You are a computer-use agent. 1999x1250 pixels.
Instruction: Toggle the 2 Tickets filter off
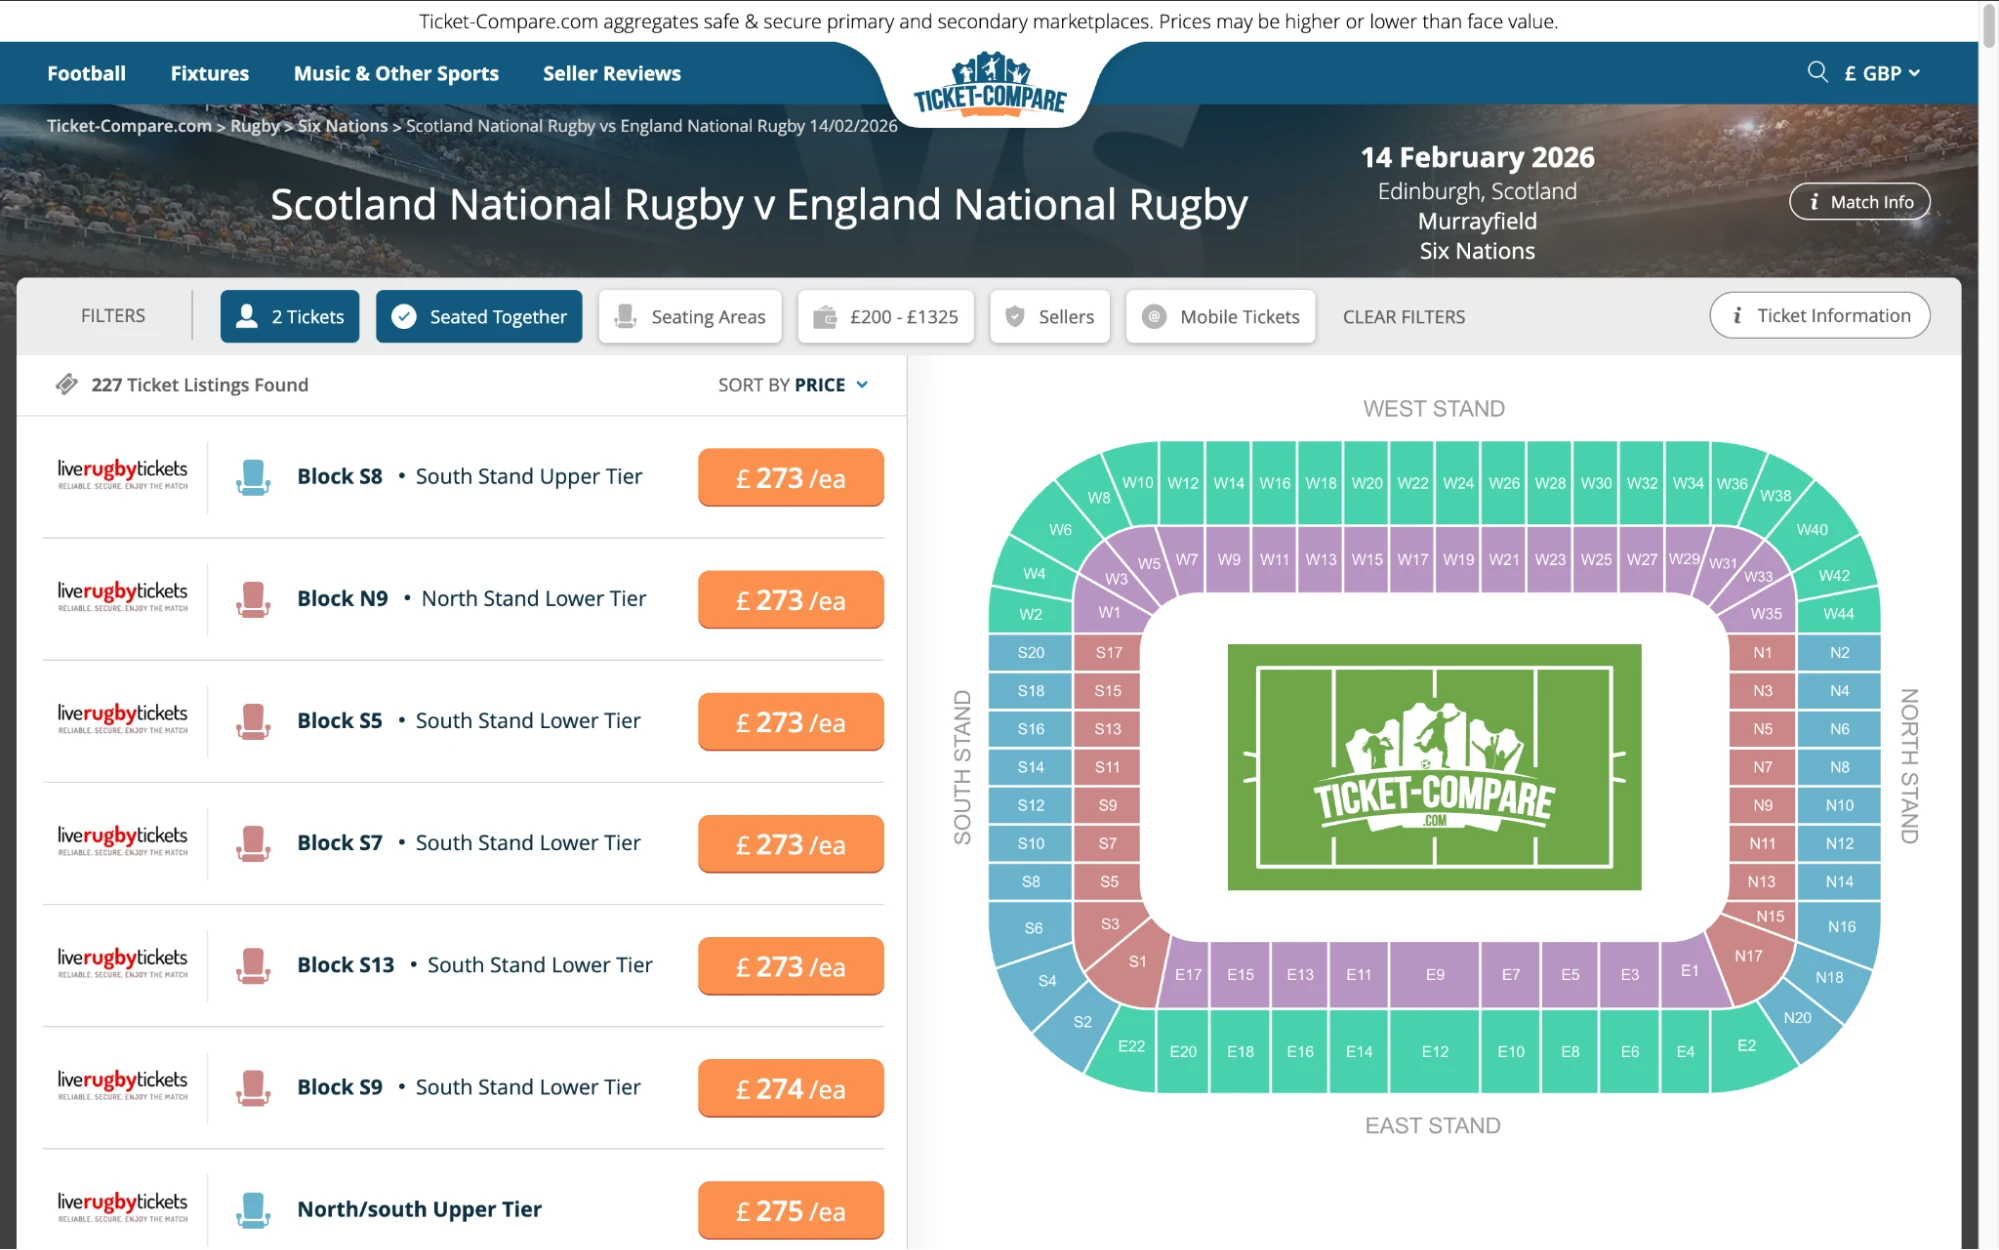click(x=289, y=316)
